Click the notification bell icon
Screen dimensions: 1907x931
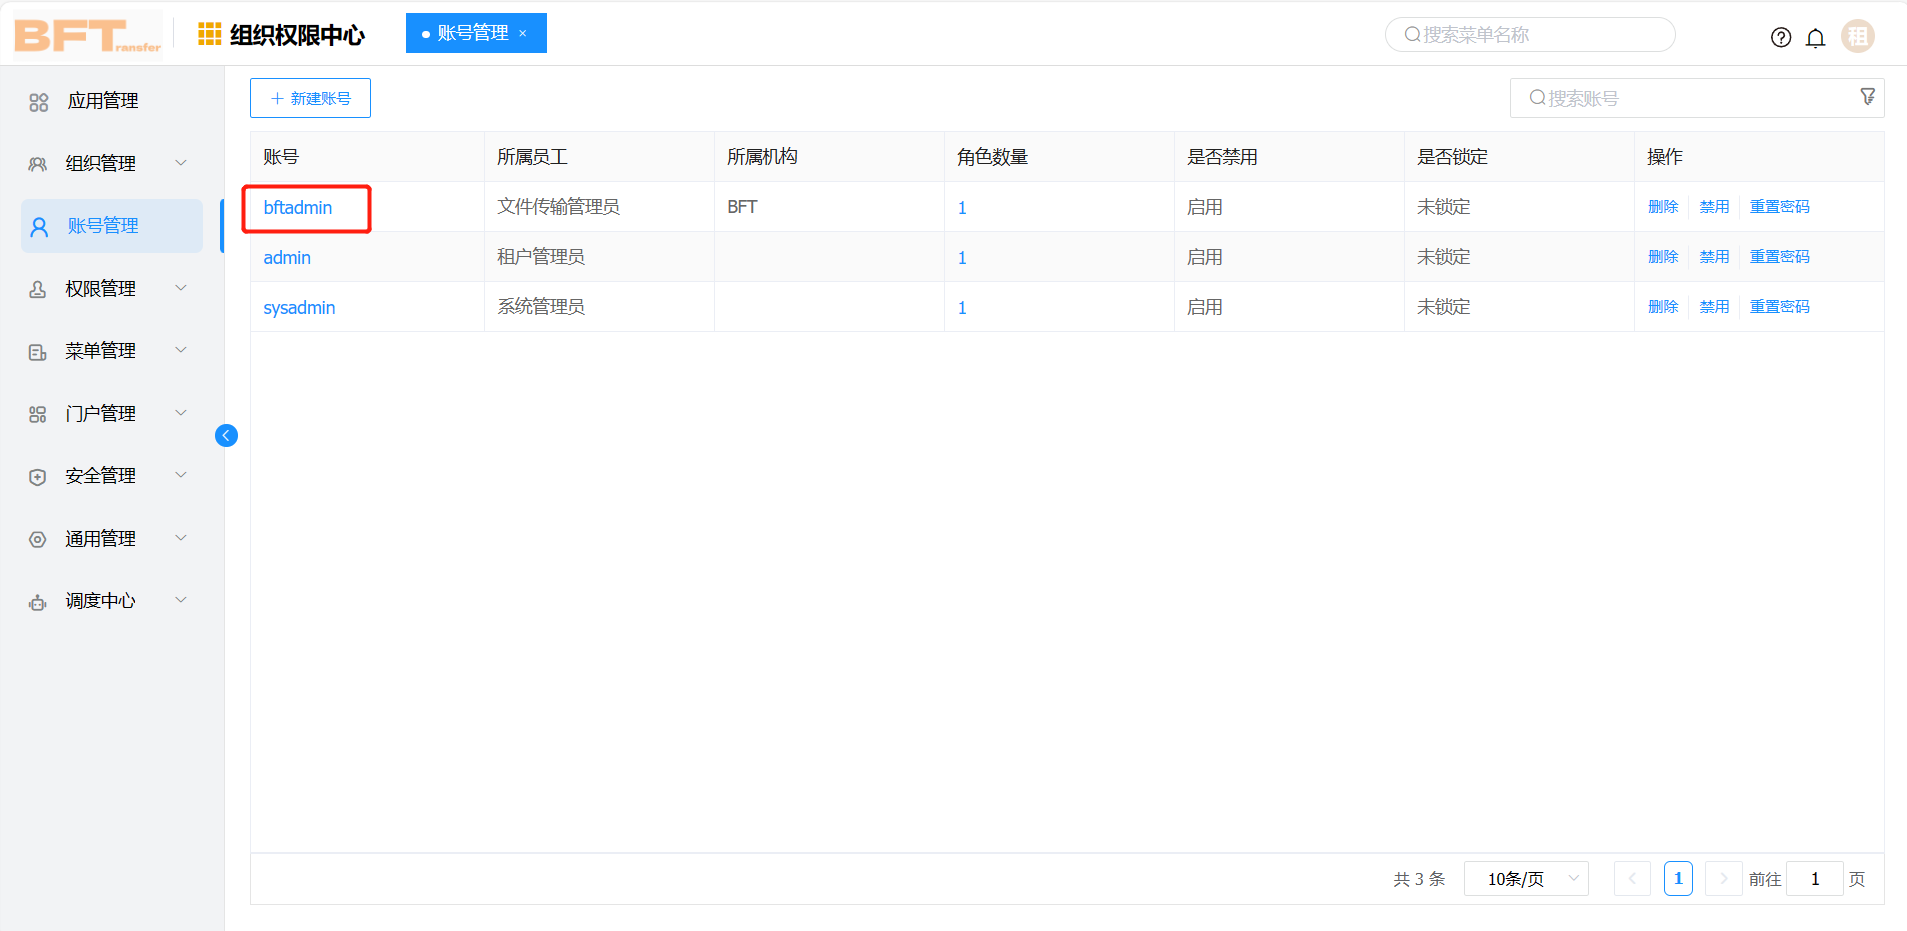click(x=1816, y=37)
